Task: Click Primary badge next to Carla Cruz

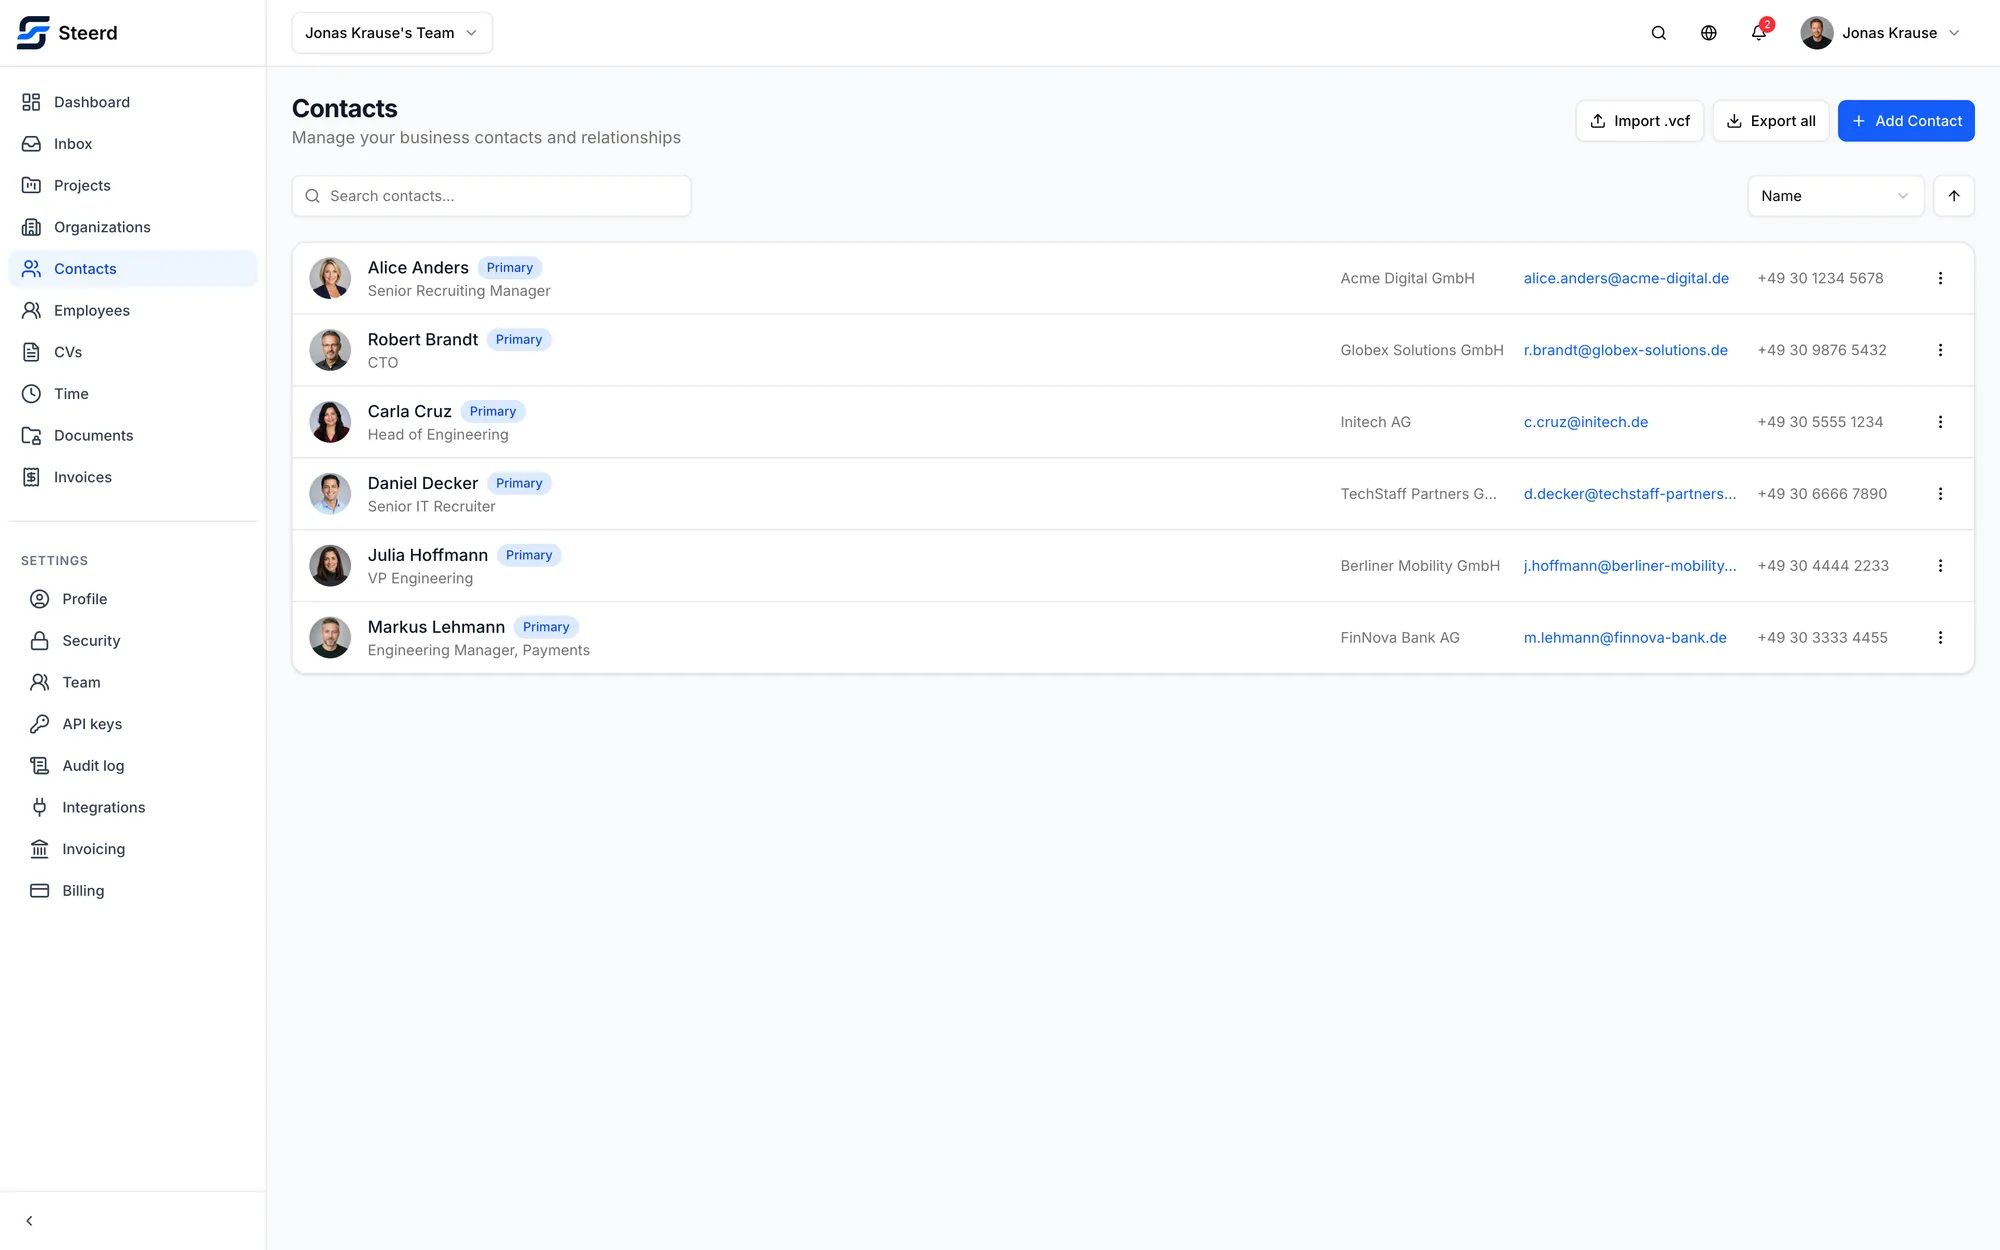Action: tap(493, 412)
